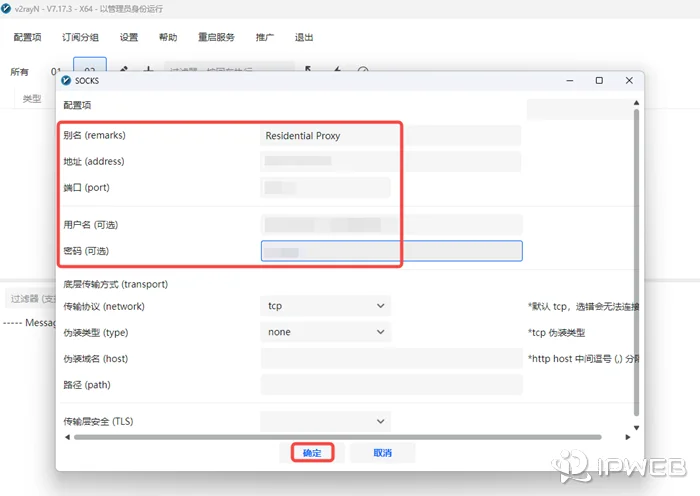Select the 所有 subscription group tab

point(19,71)
